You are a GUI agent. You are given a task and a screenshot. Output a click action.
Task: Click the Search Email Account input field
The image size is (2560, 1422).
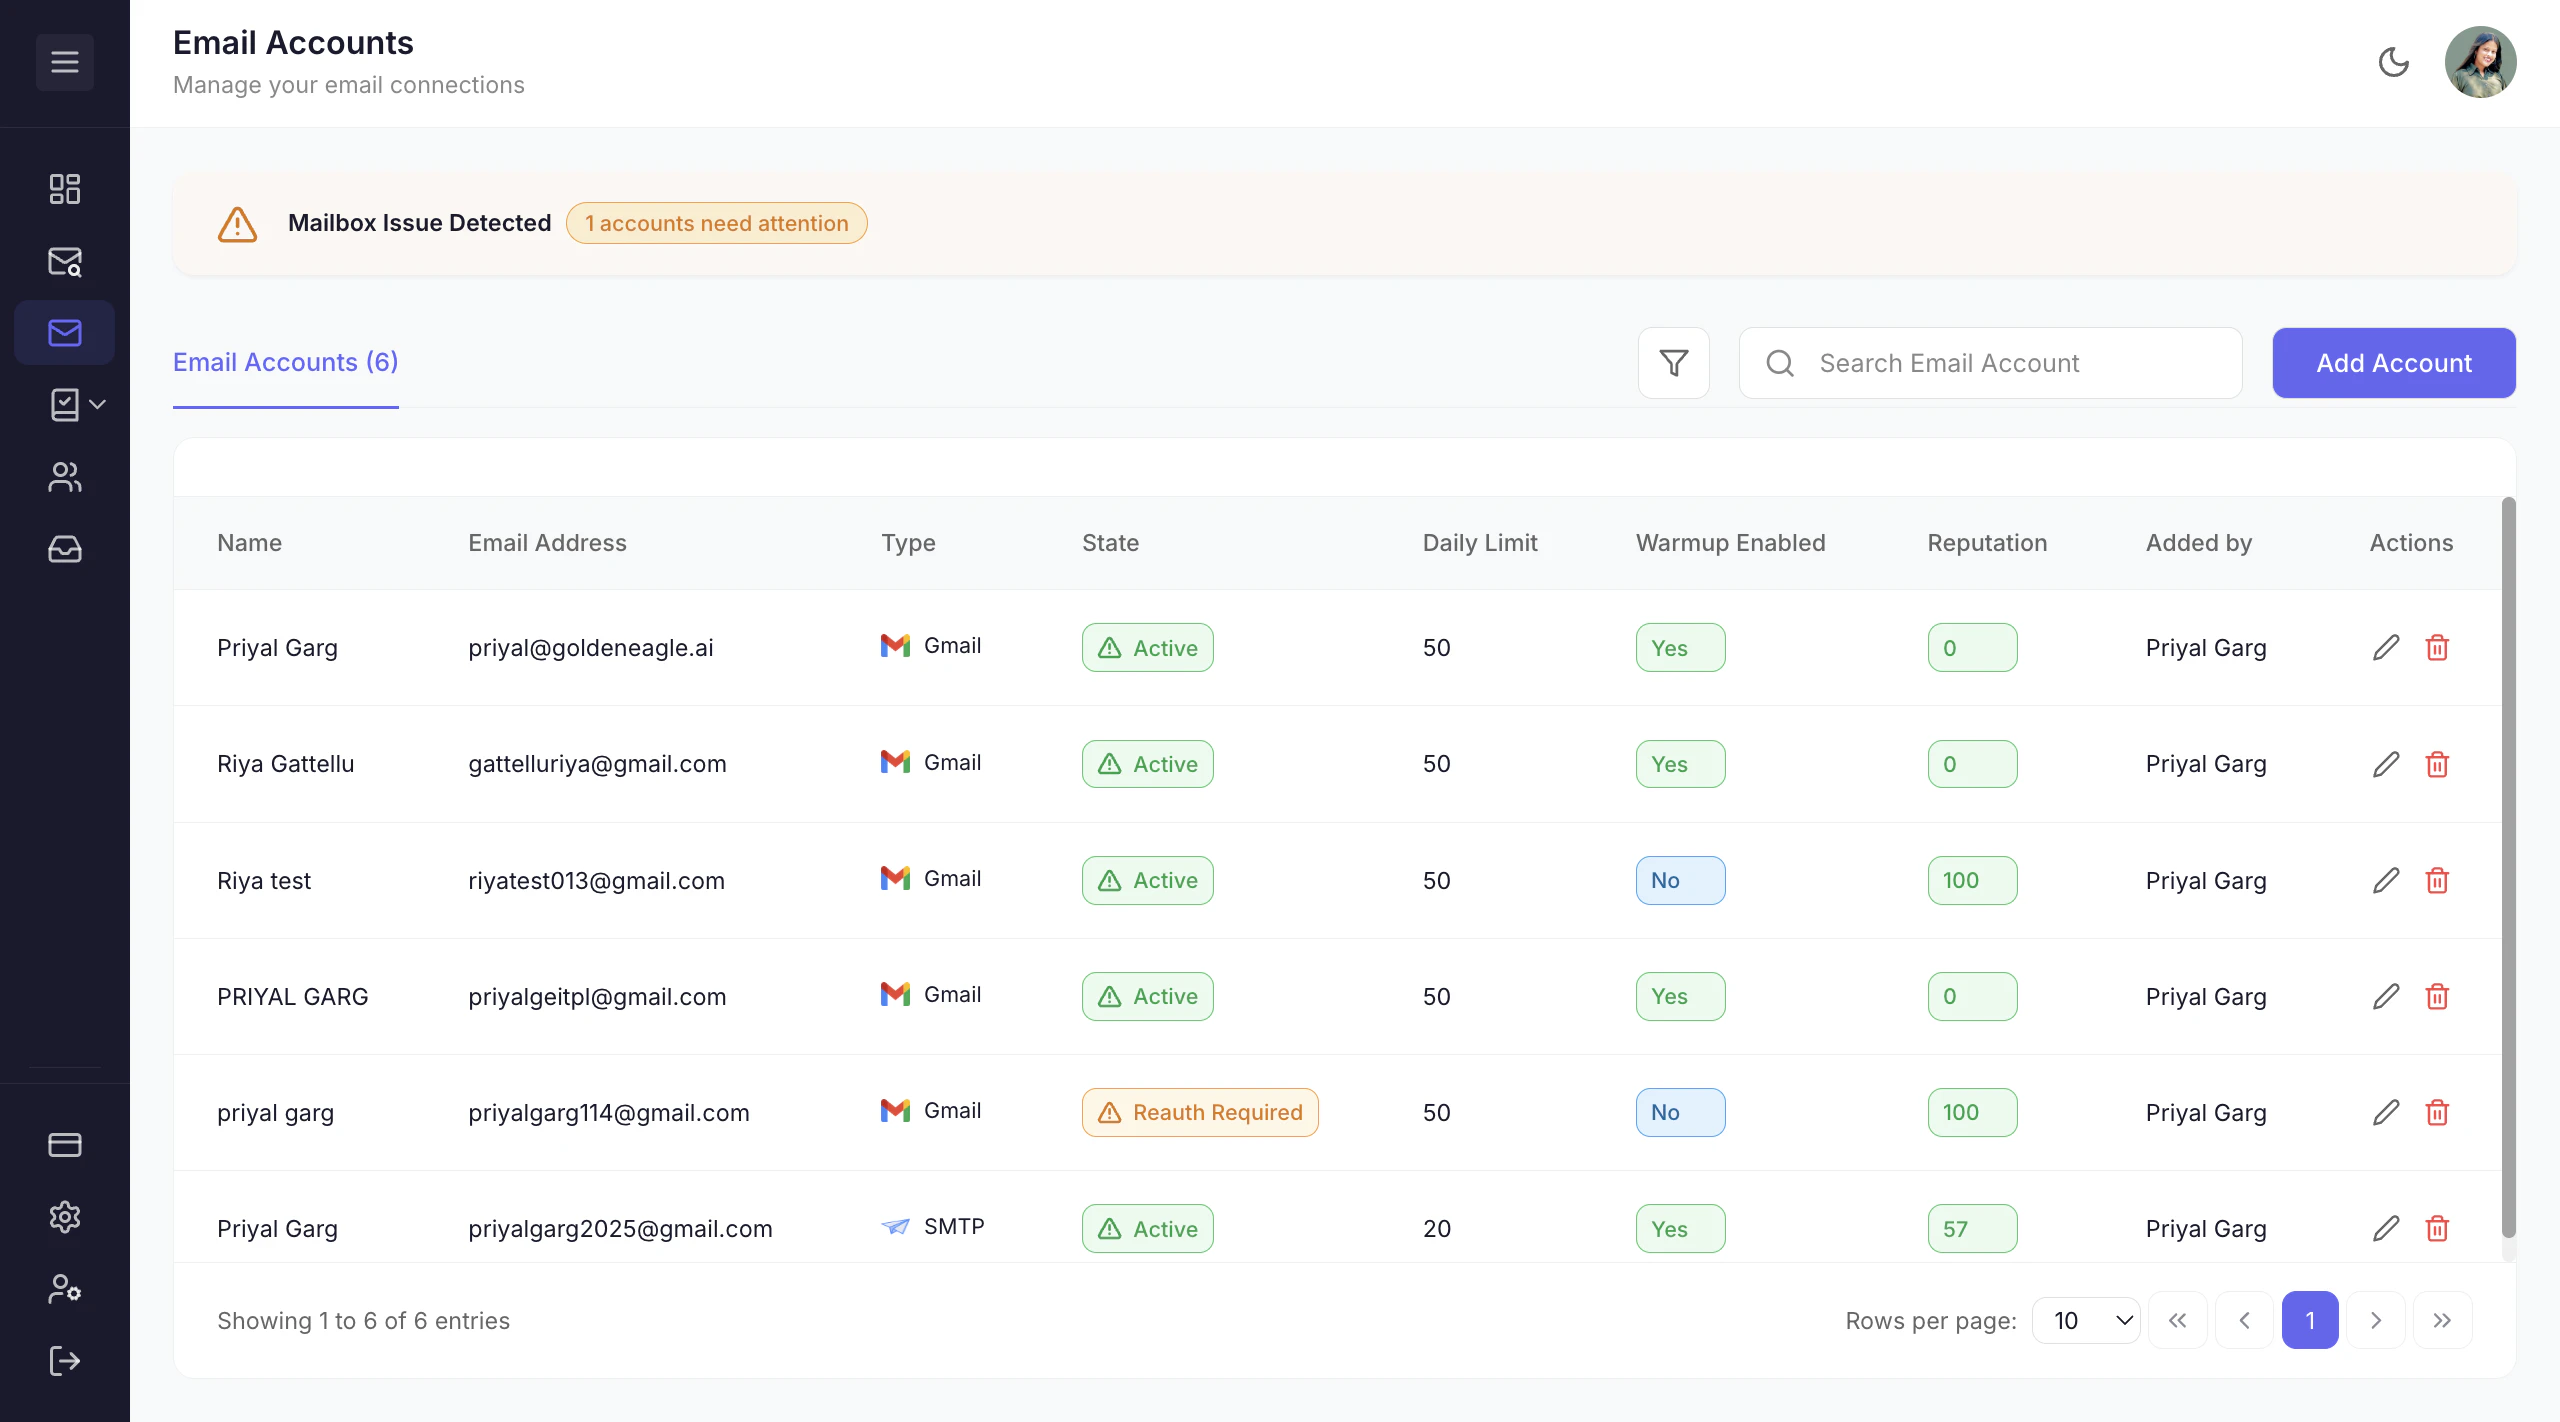tap(1990, 362)
